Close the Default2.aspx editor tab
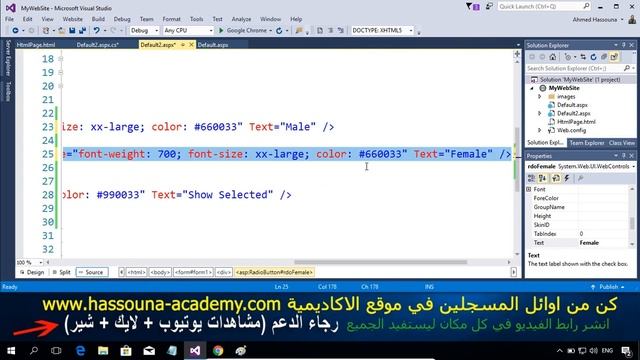Image resolution: width=640 pixels, height=360 pixels. (191, 45)
